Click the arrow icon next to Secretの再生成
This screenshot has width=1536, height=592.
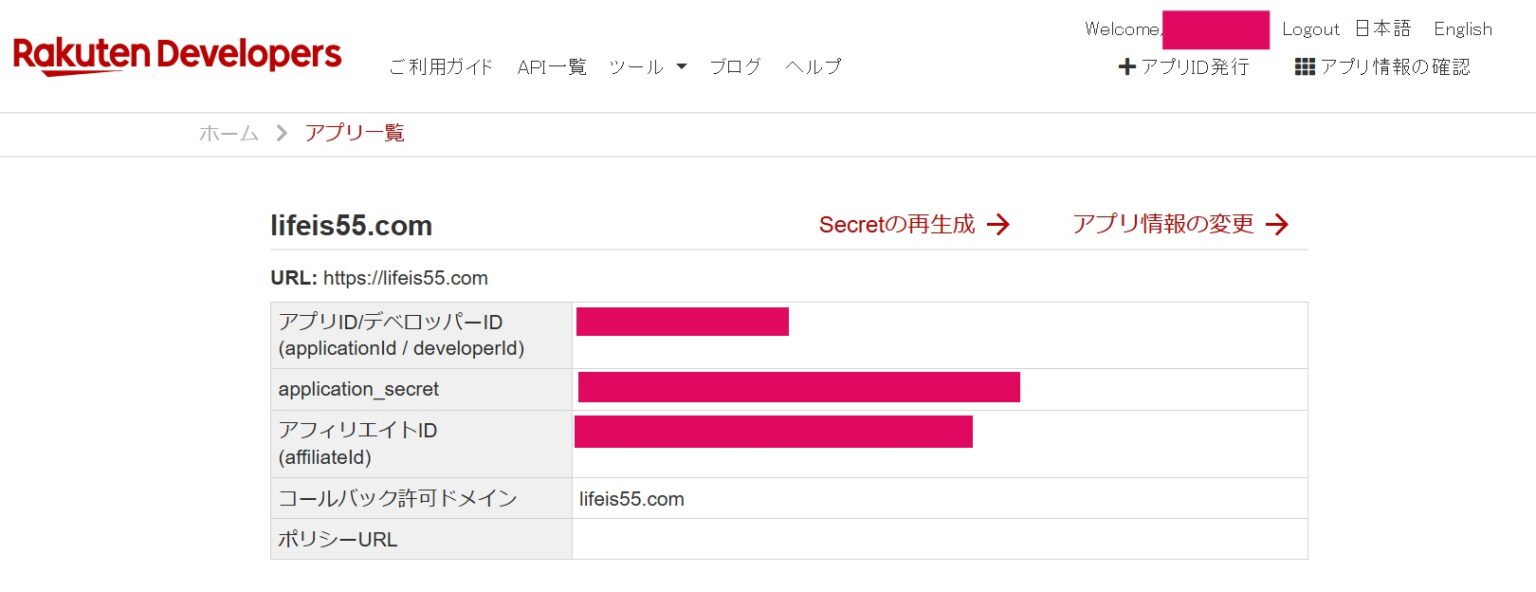998,224
